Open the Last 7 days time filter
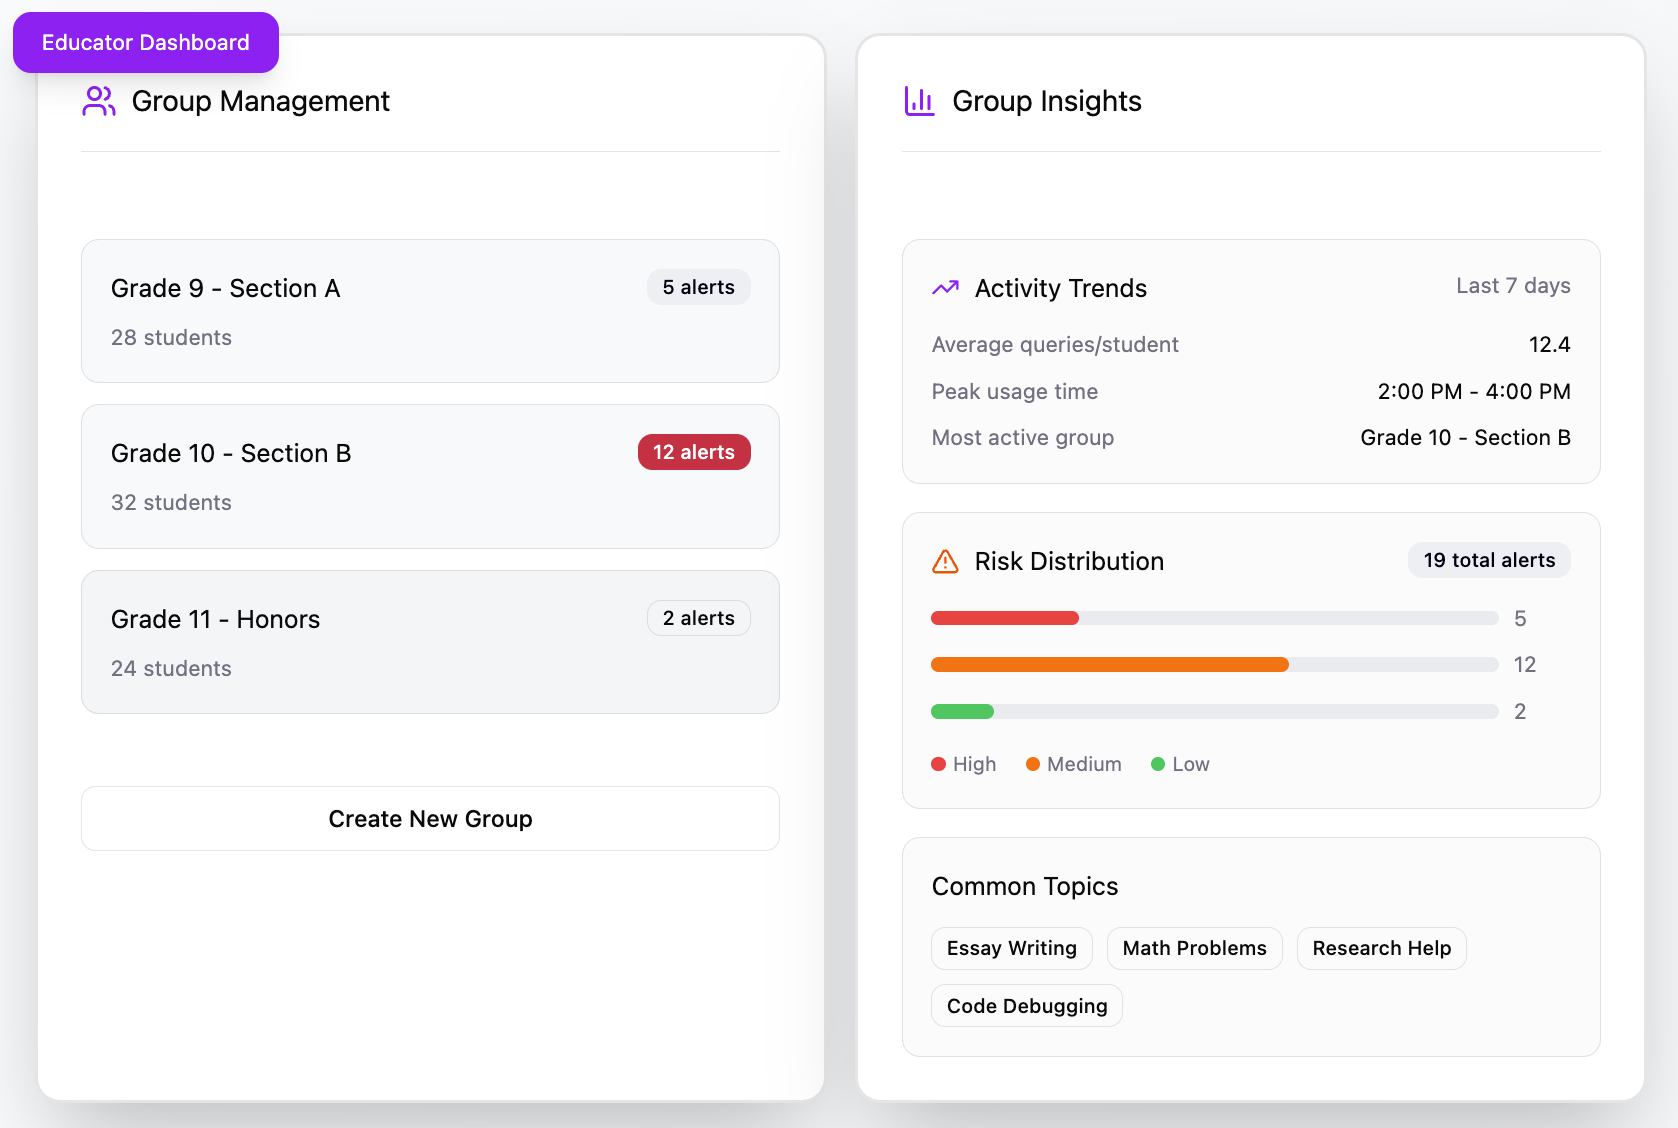The image size is (1678, 1128). [x=1513, y=285]
